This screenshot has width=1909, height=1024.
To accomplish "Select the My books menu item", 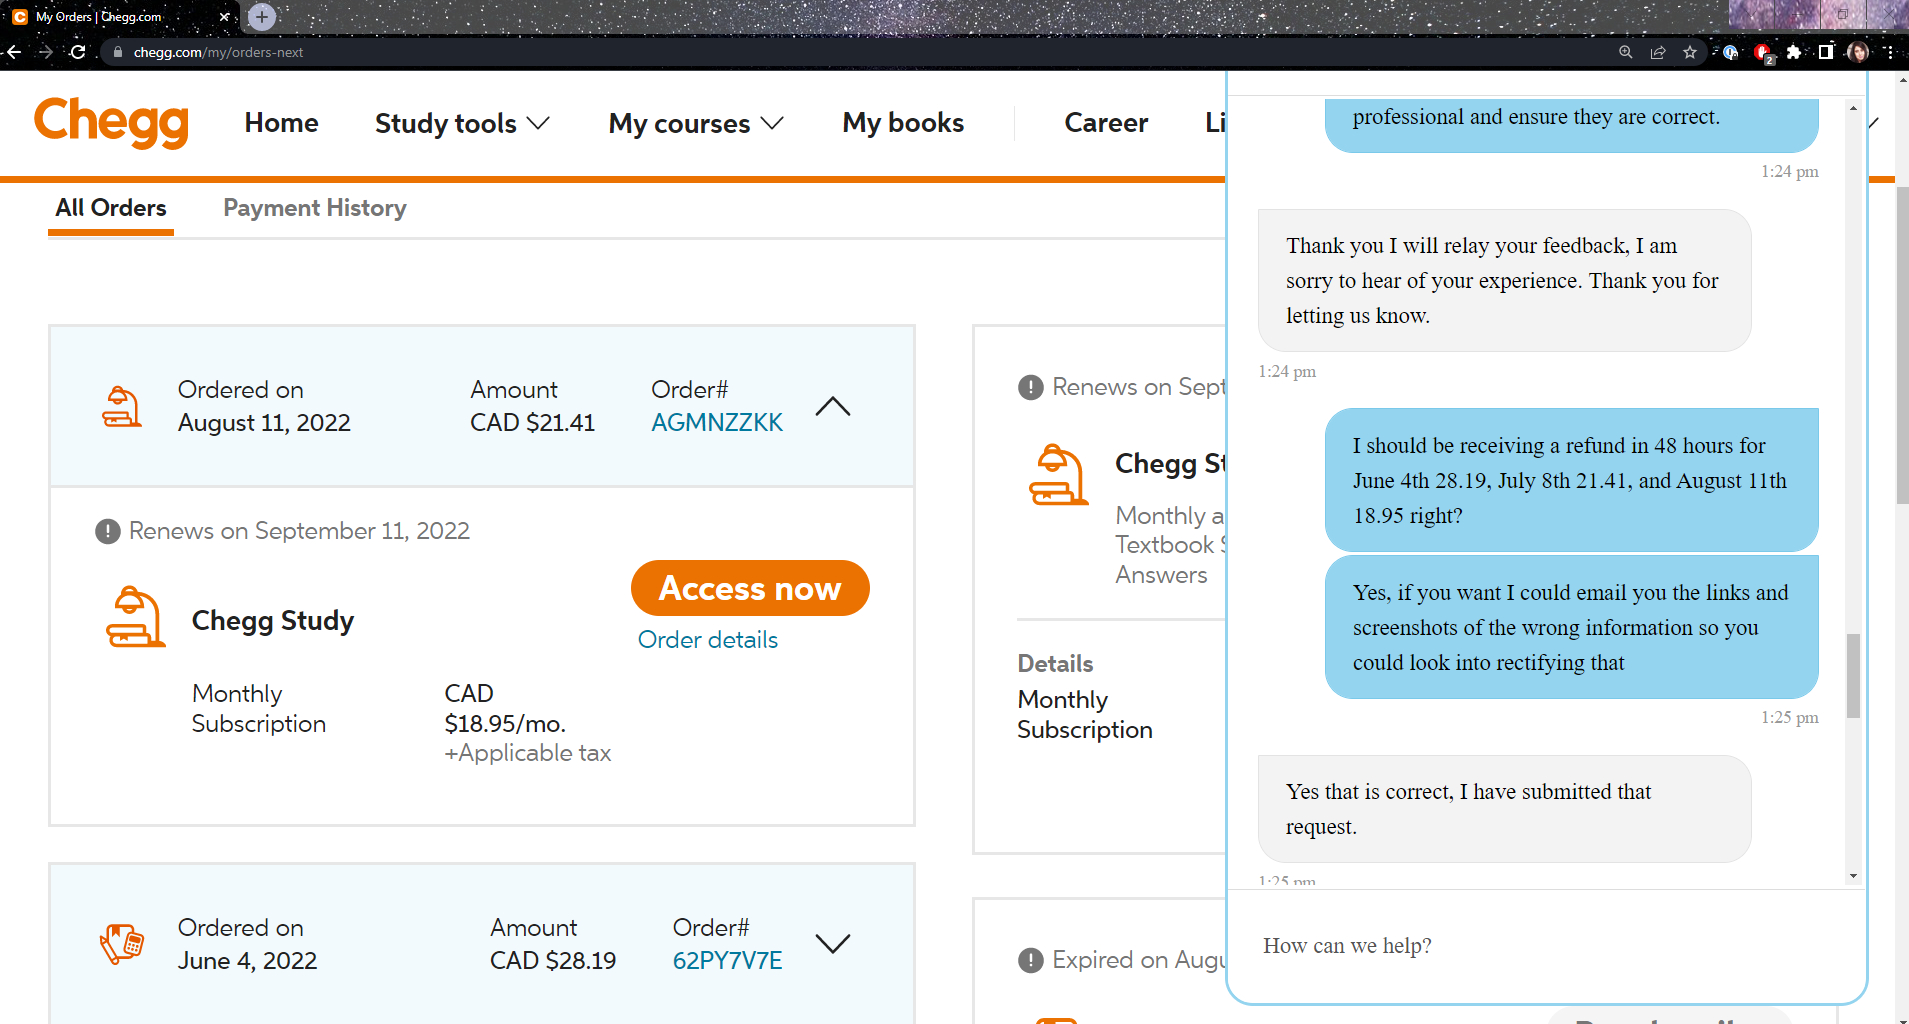I will pos(903,123).
